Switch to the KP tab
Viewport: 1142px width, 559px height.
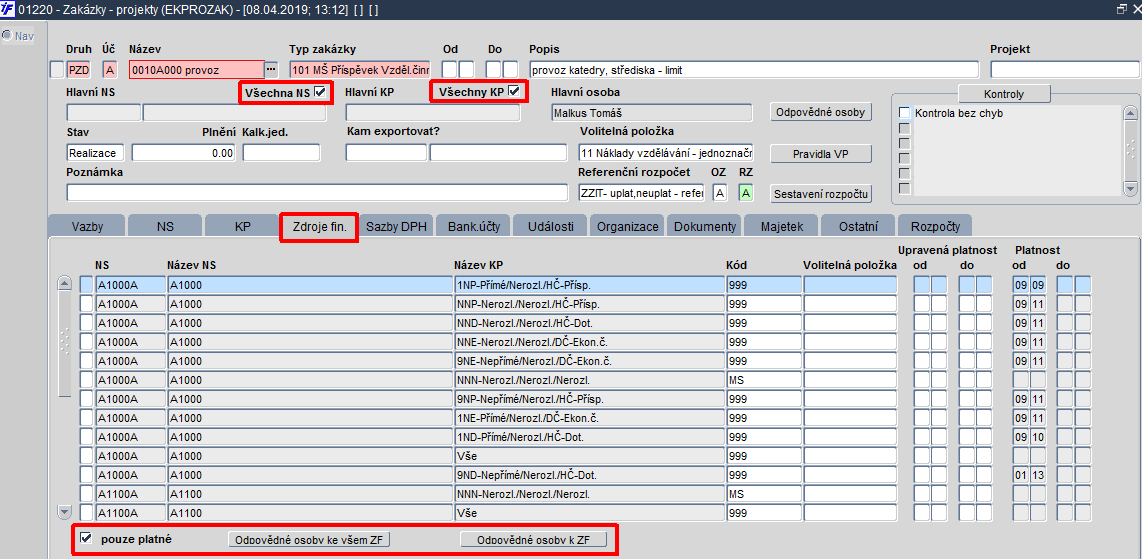tap(242, 226)
